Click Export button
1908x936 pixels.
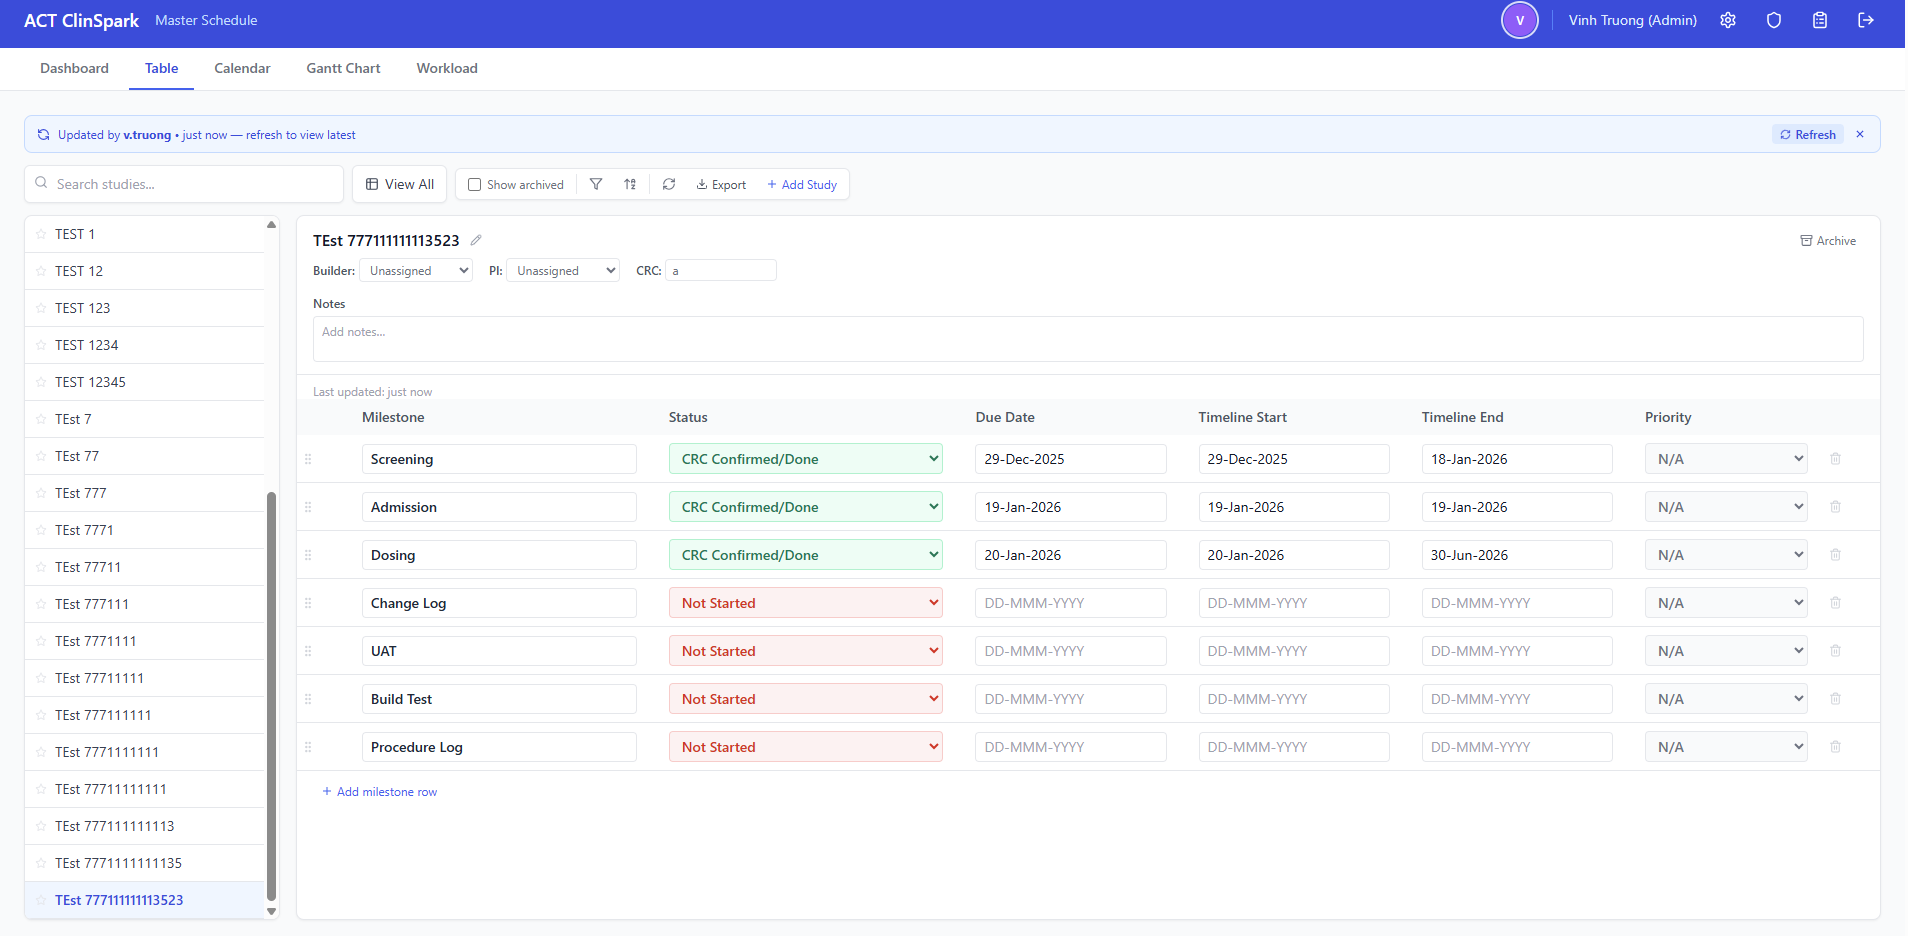point(721,185)
